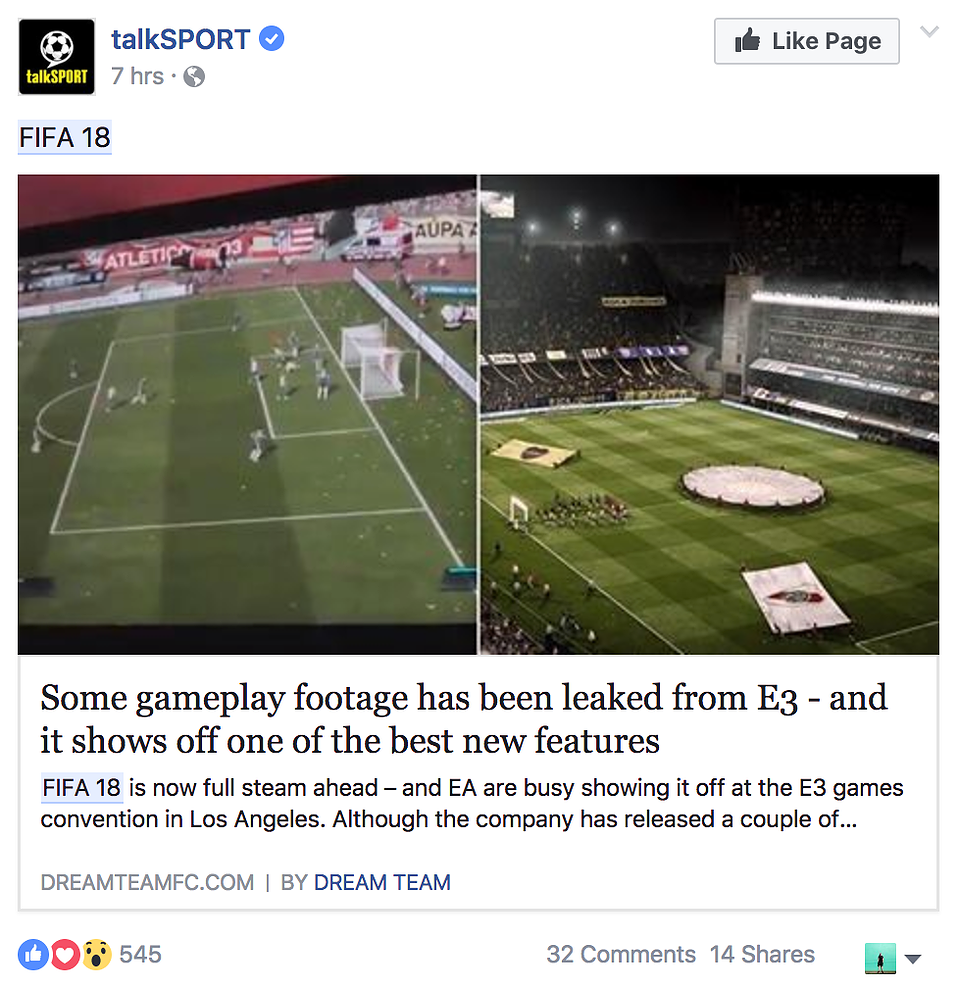Open the post options chevron at top right
The height and width of the screenshot is (988, 959).
point(929,32)
